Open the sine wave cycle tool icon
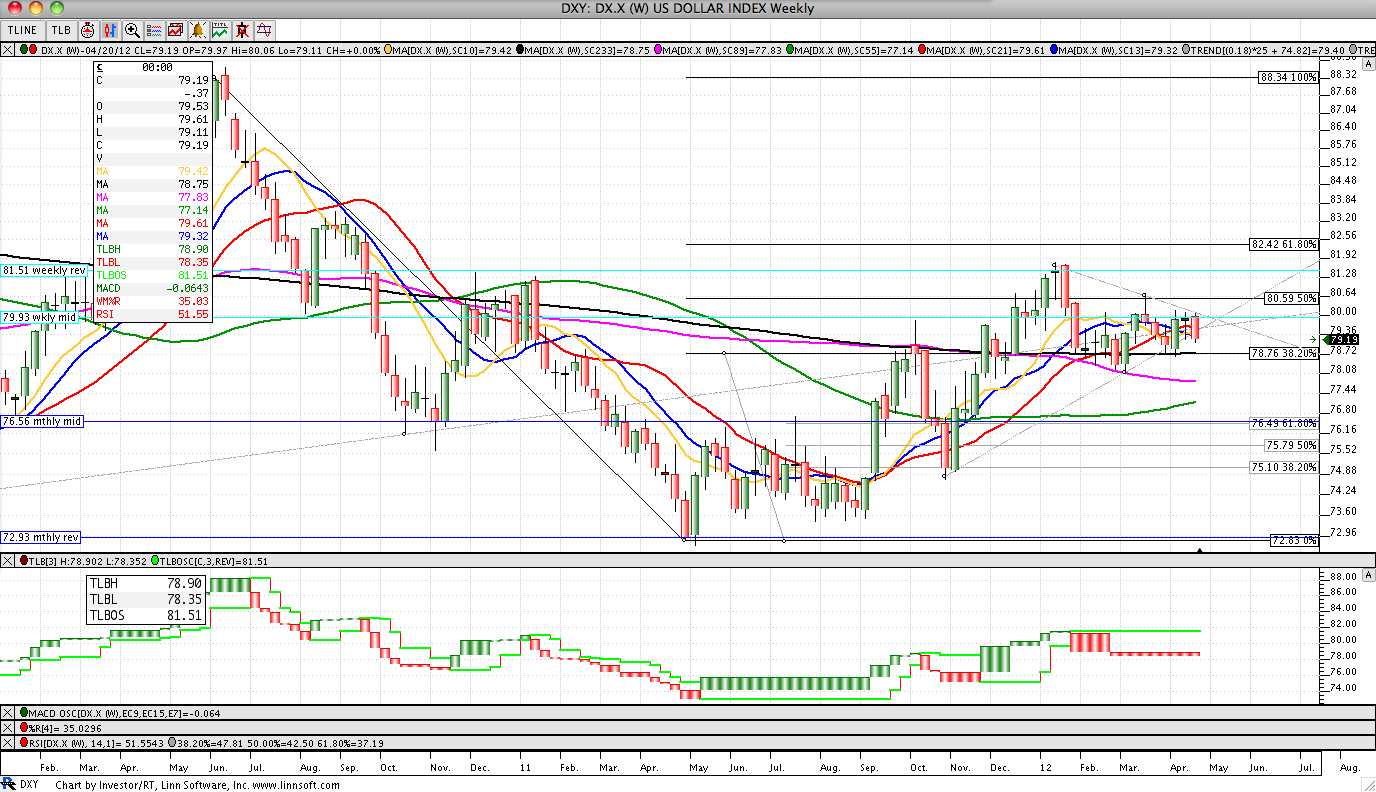This screenshot has width=1376, height=792. tap(264, 31)
